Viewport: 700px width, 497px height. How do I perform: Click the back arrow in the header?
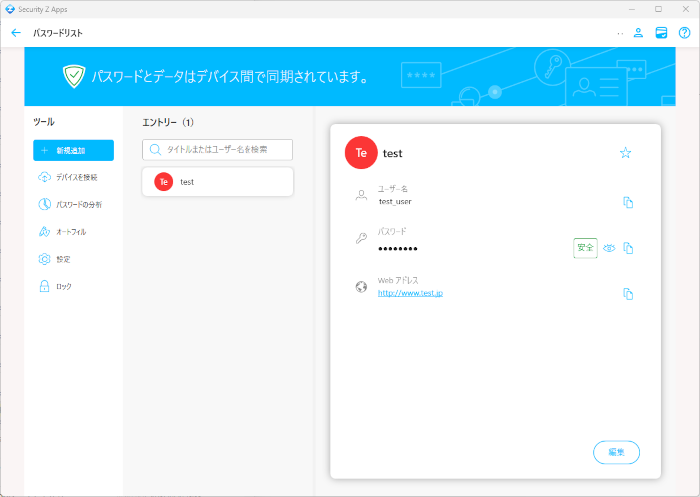click(15, 33)
